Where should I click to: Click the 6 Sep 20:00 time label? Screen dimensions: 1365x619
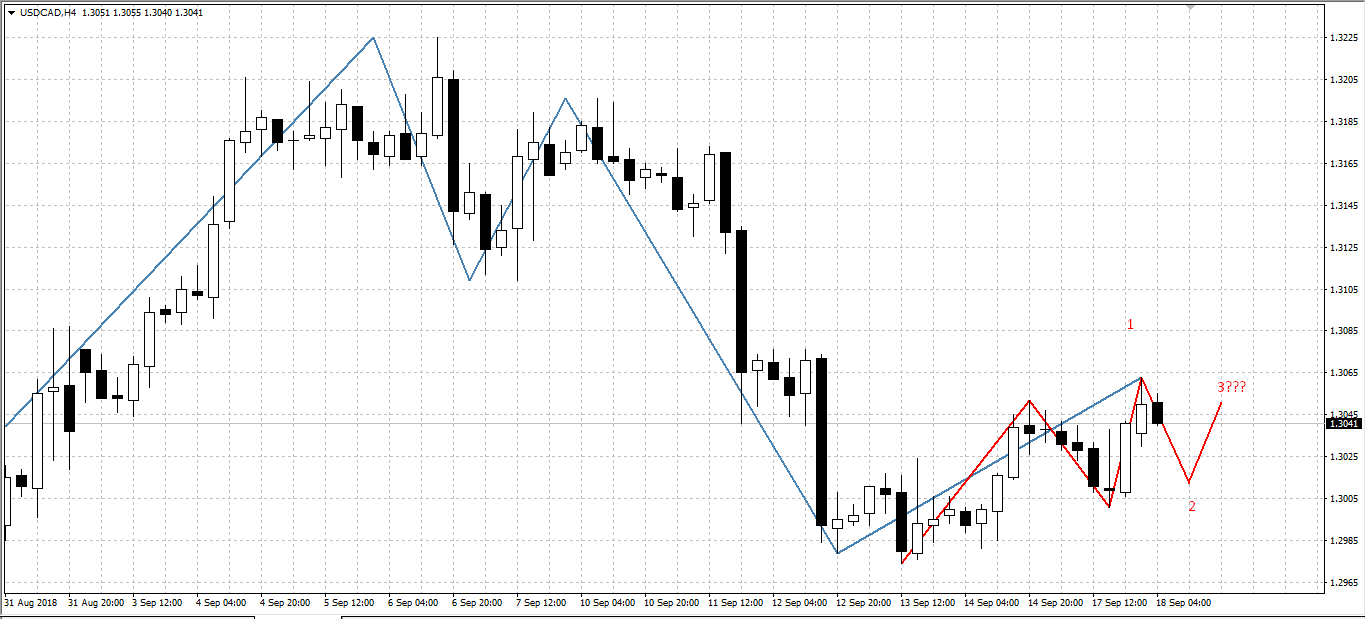click(x=478, y=603)
